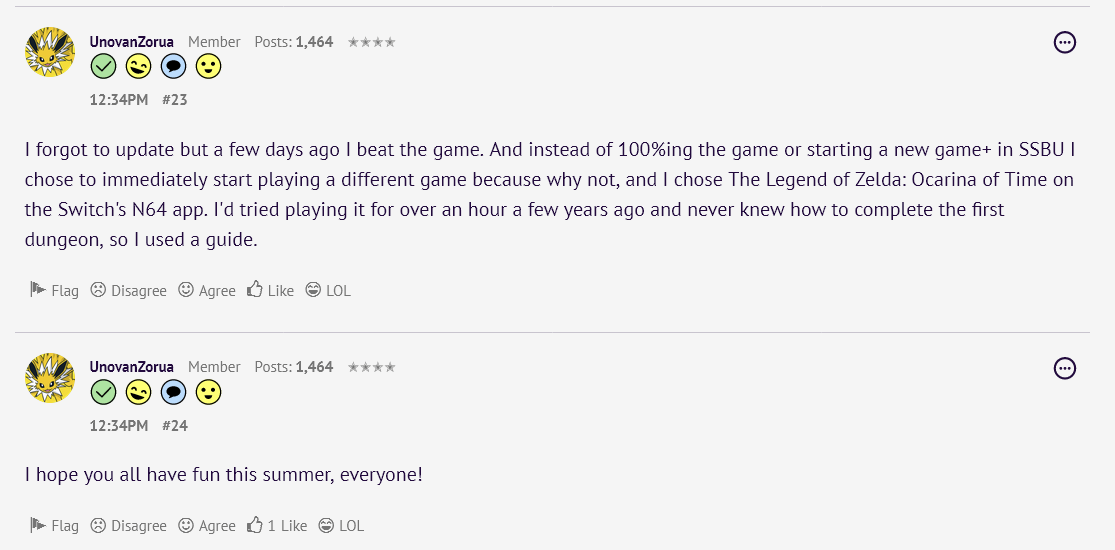React LOL to post #23

[328, 290]
